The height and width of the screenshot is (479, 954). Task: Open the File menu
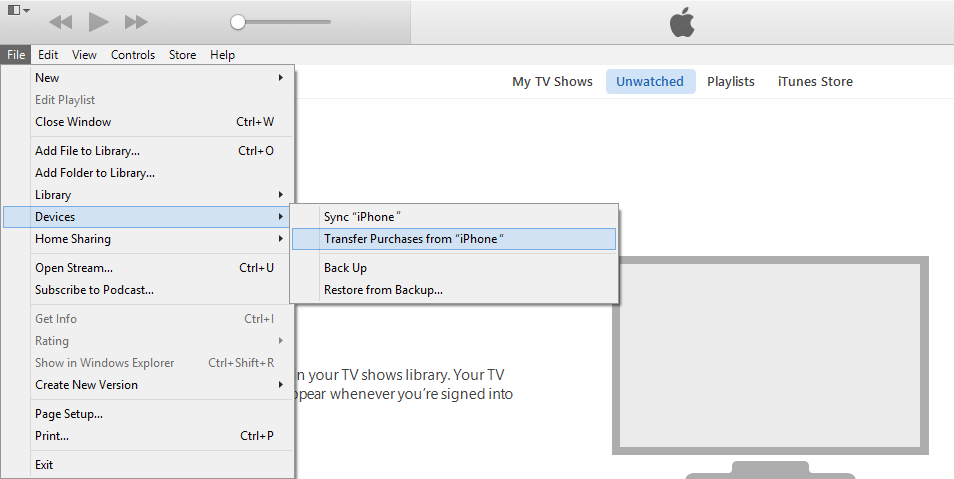(x=16, y=55)
